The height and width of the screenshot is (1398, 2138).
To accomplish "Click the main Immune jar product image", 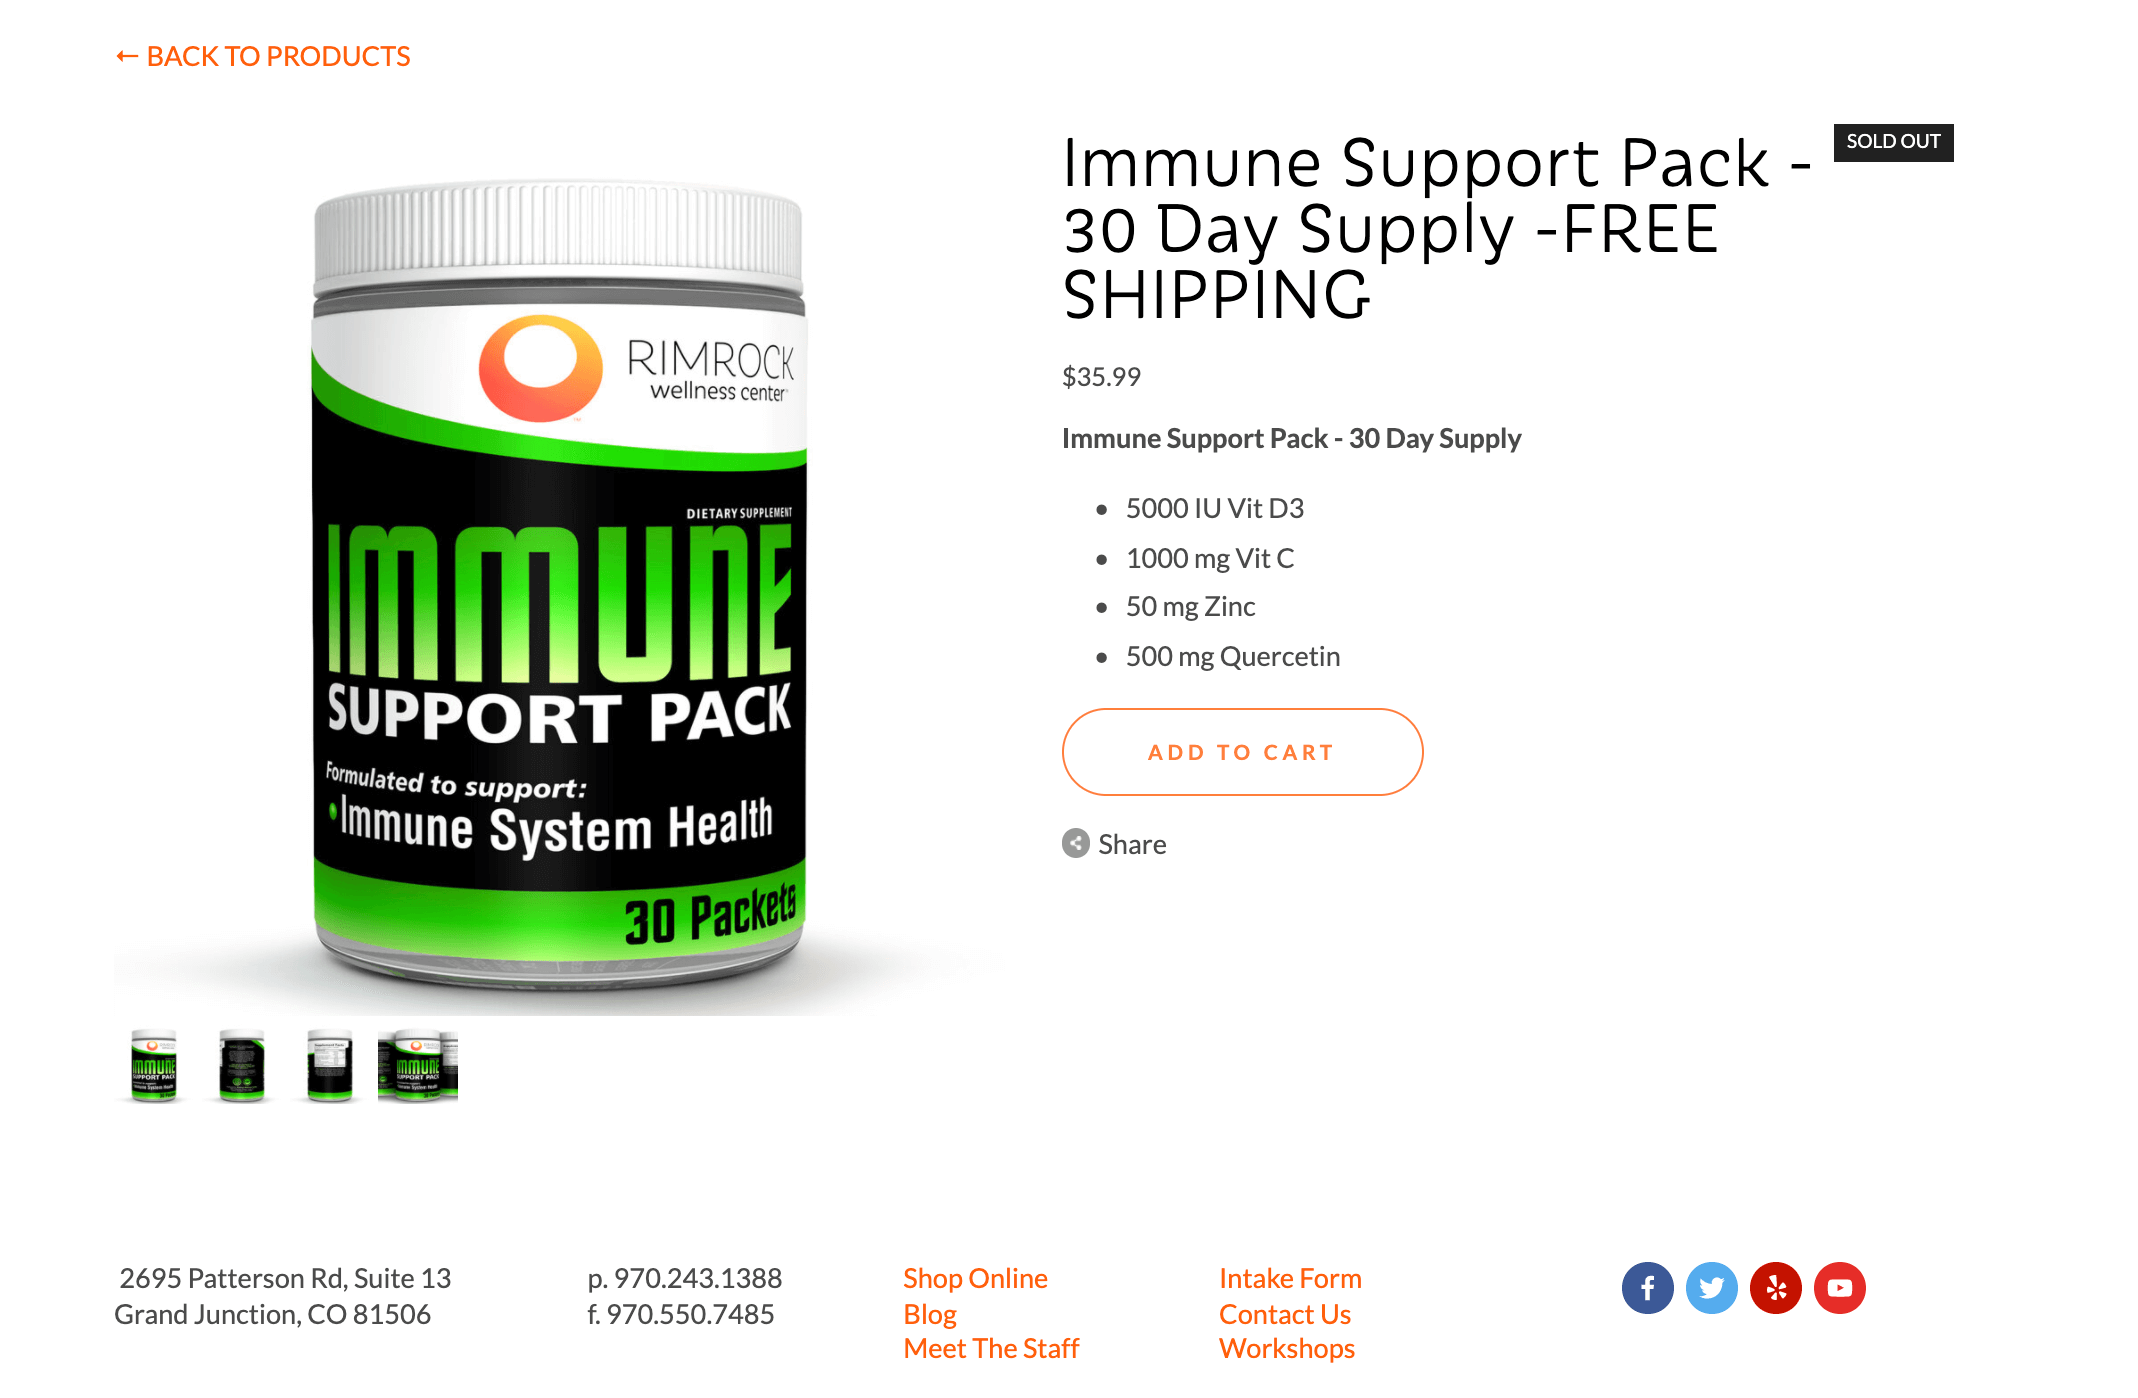I will tap(560, 585).
